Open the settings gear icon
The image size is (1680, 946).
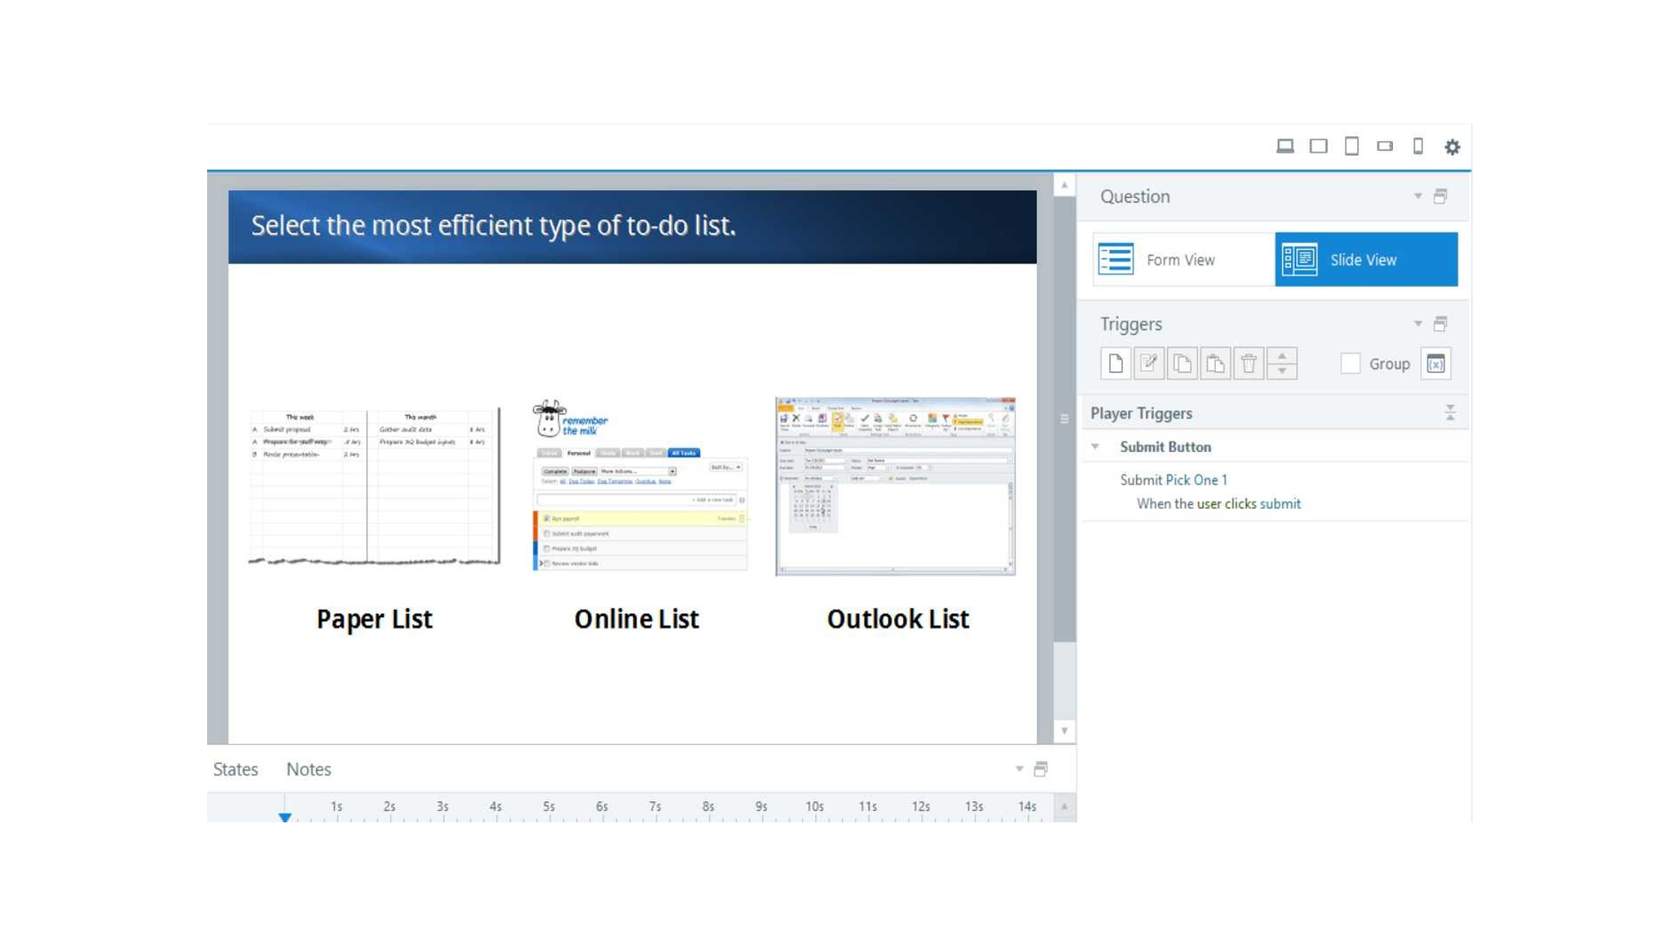(1452, 147)
